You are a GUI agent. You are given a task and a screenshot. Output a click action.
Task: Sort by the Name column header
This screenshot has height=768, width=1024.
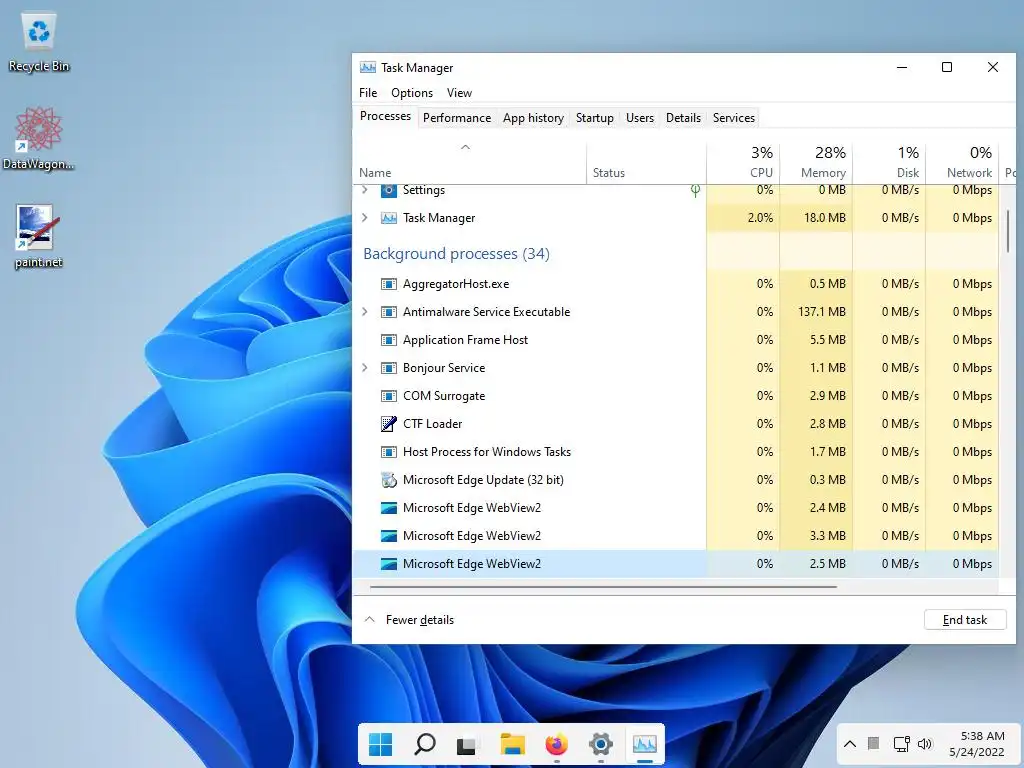click(x=470, y=163)
